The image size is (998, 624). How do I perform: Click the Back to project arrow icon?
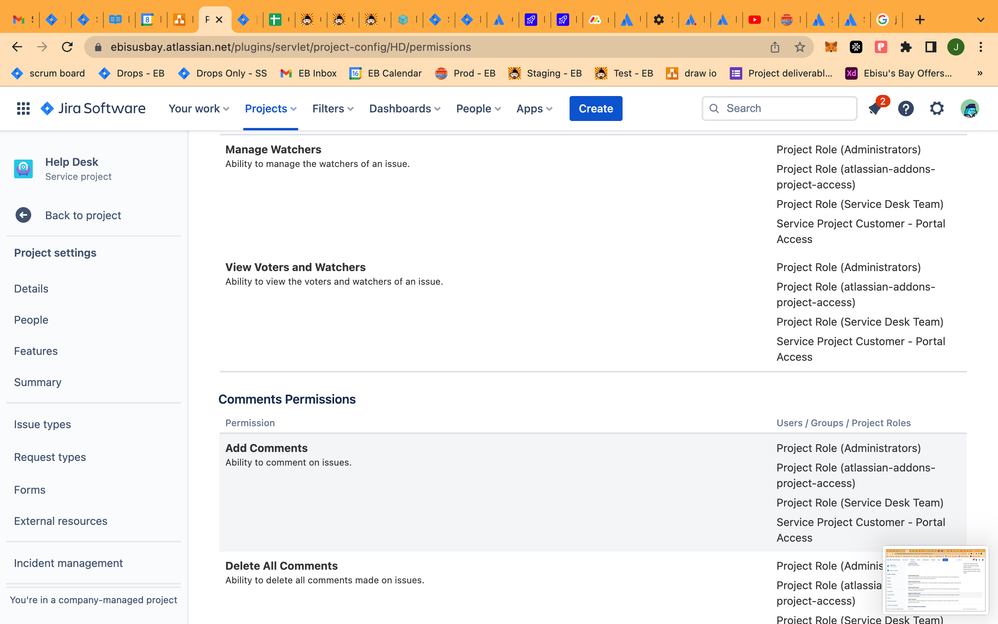pos(24,215)
